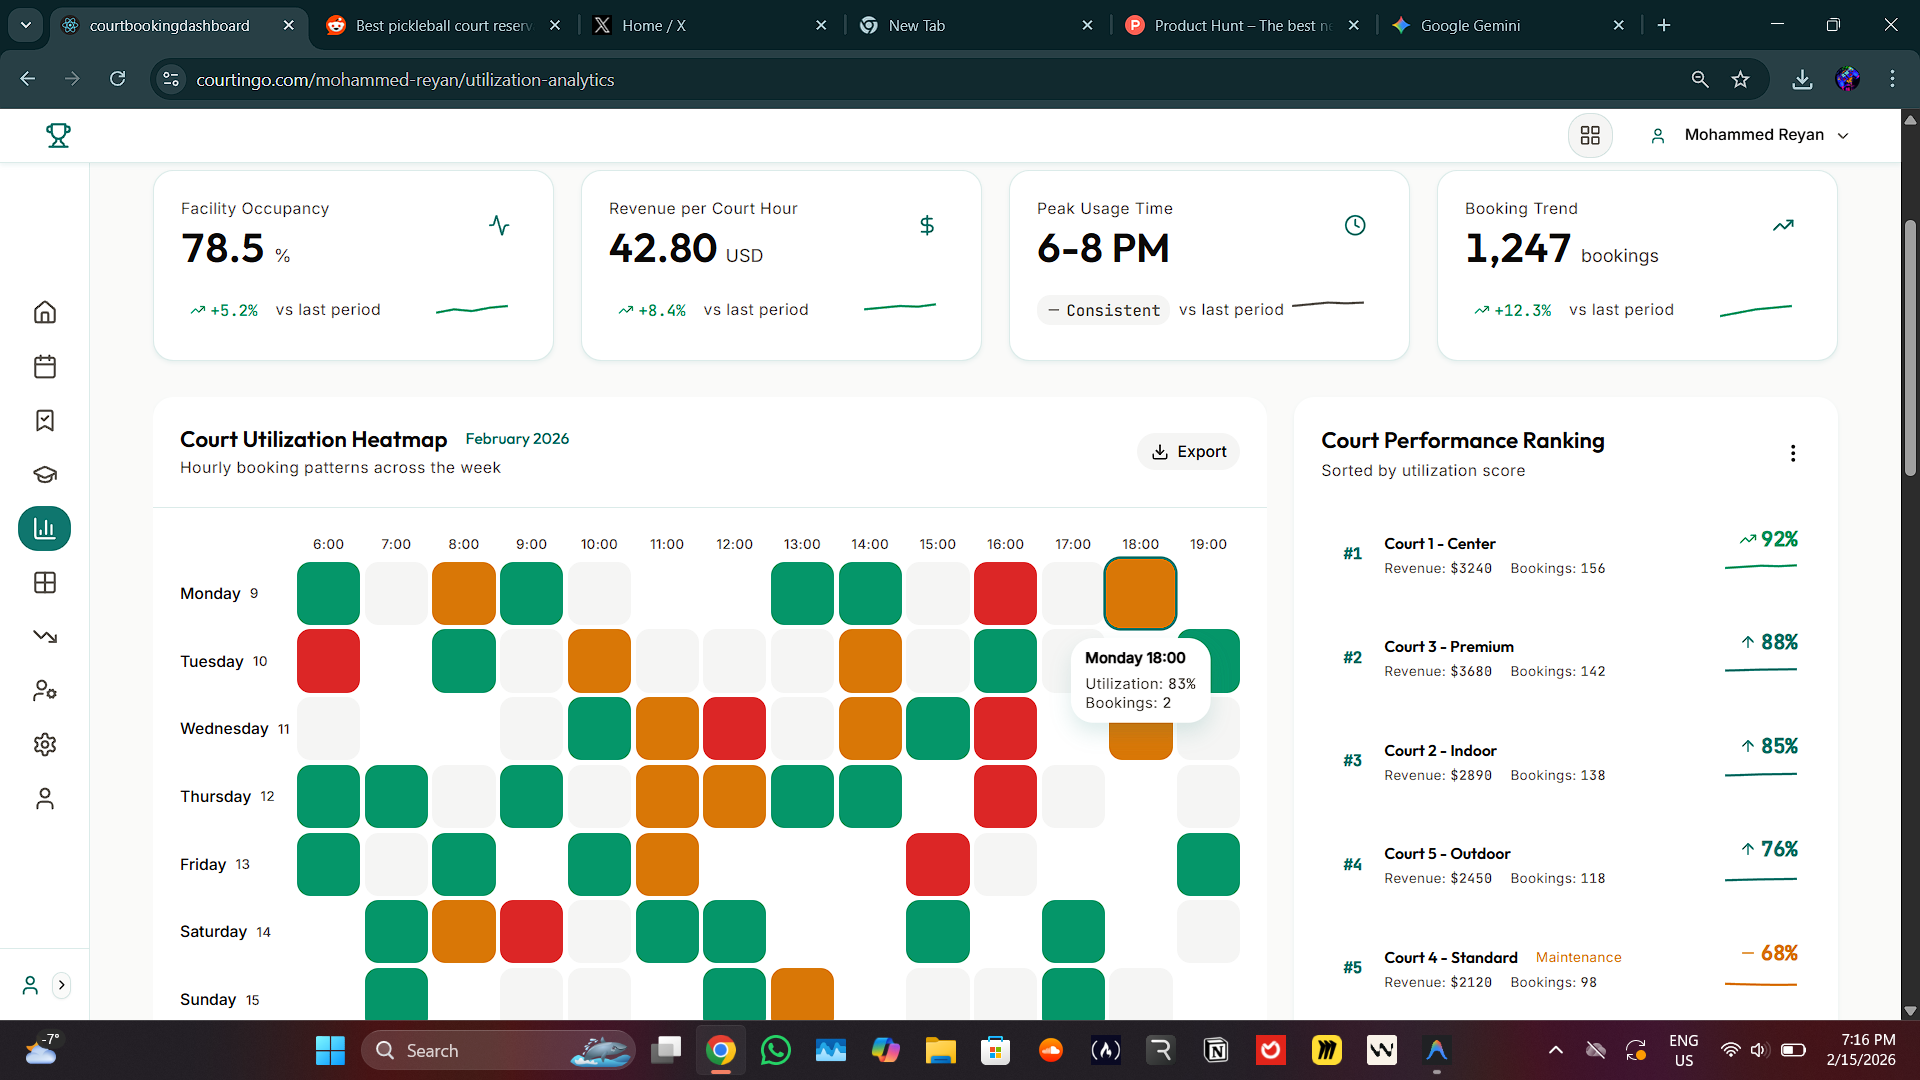Viewport: 1920px width, 1080px height.
Task: Open the user settings icon in sidebar
Action: tap(45, 690)
